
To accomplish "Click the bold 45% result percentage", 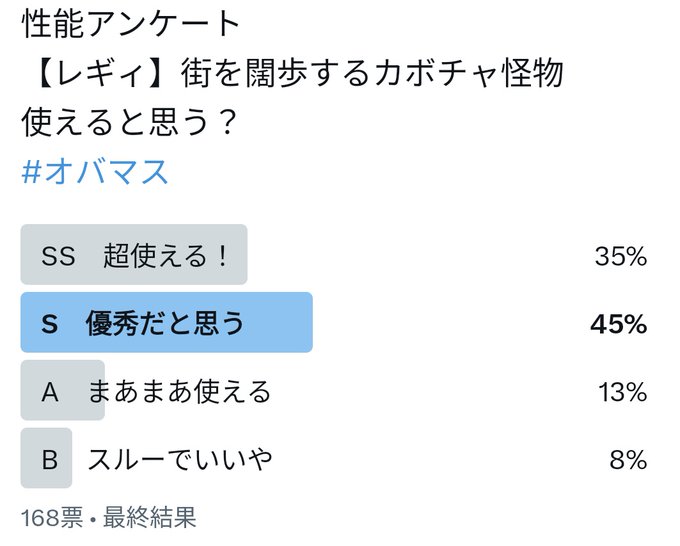I will [619, 324].
